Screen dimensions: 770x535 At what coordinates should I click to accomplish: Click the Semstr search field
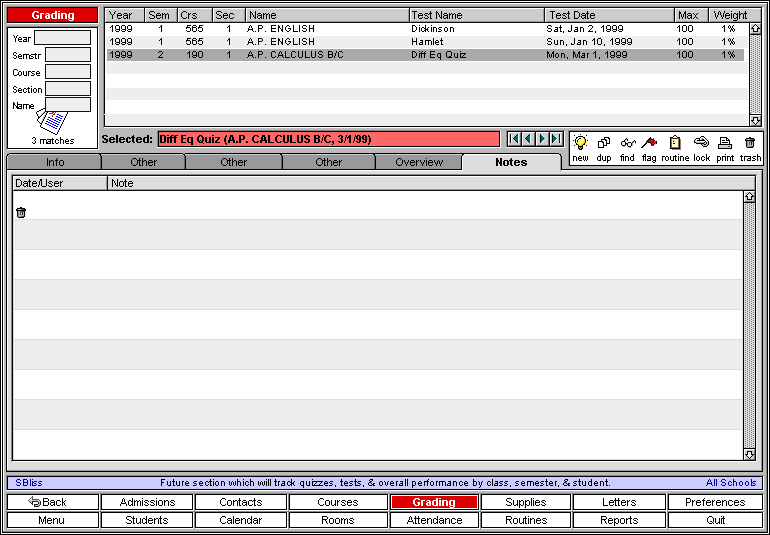68,55
